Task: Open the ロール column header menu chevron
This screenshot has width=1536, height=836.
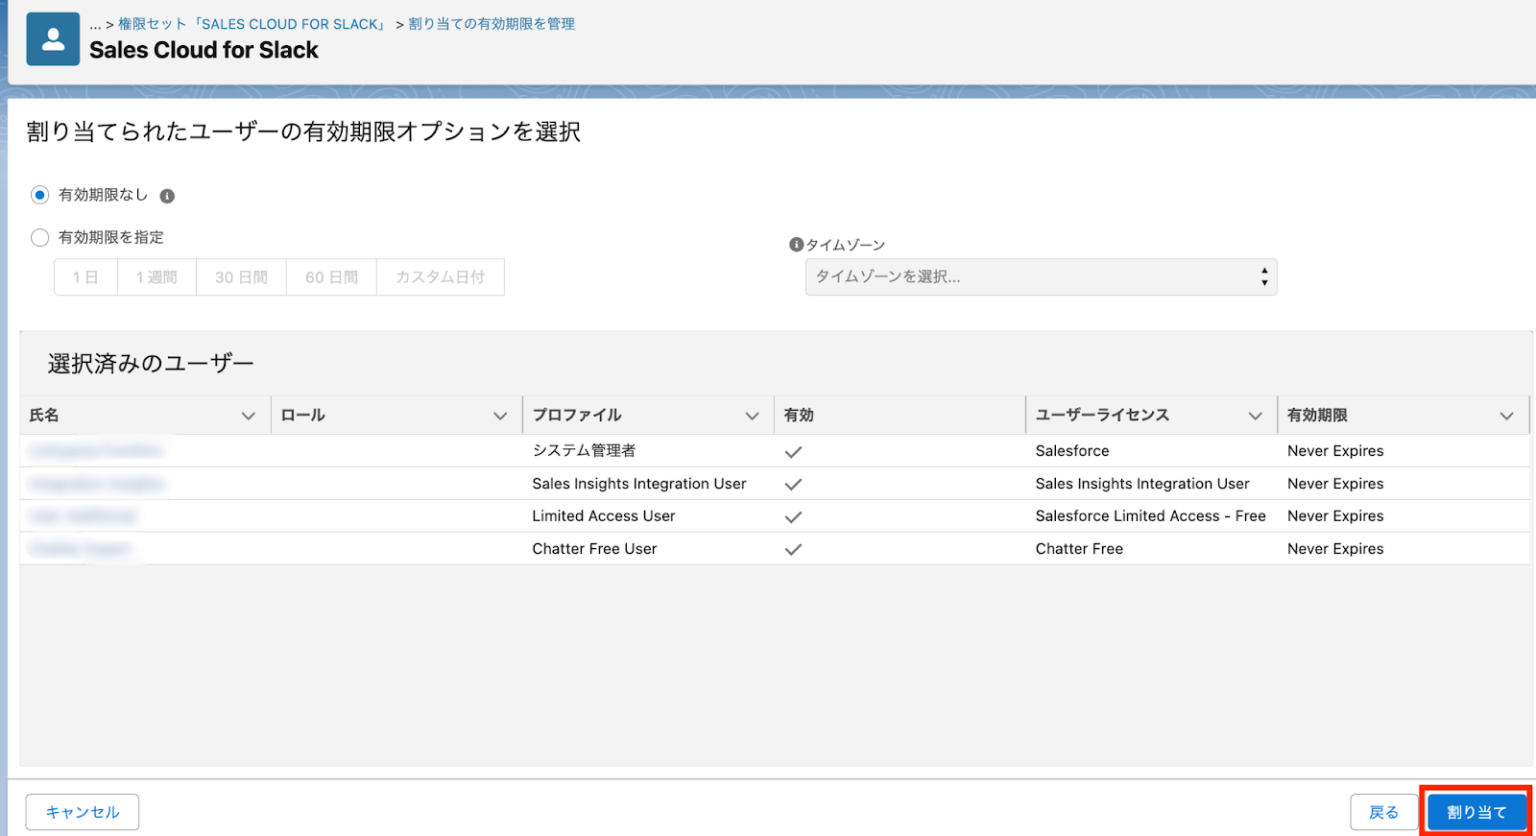Action: [x=500, y=416]
